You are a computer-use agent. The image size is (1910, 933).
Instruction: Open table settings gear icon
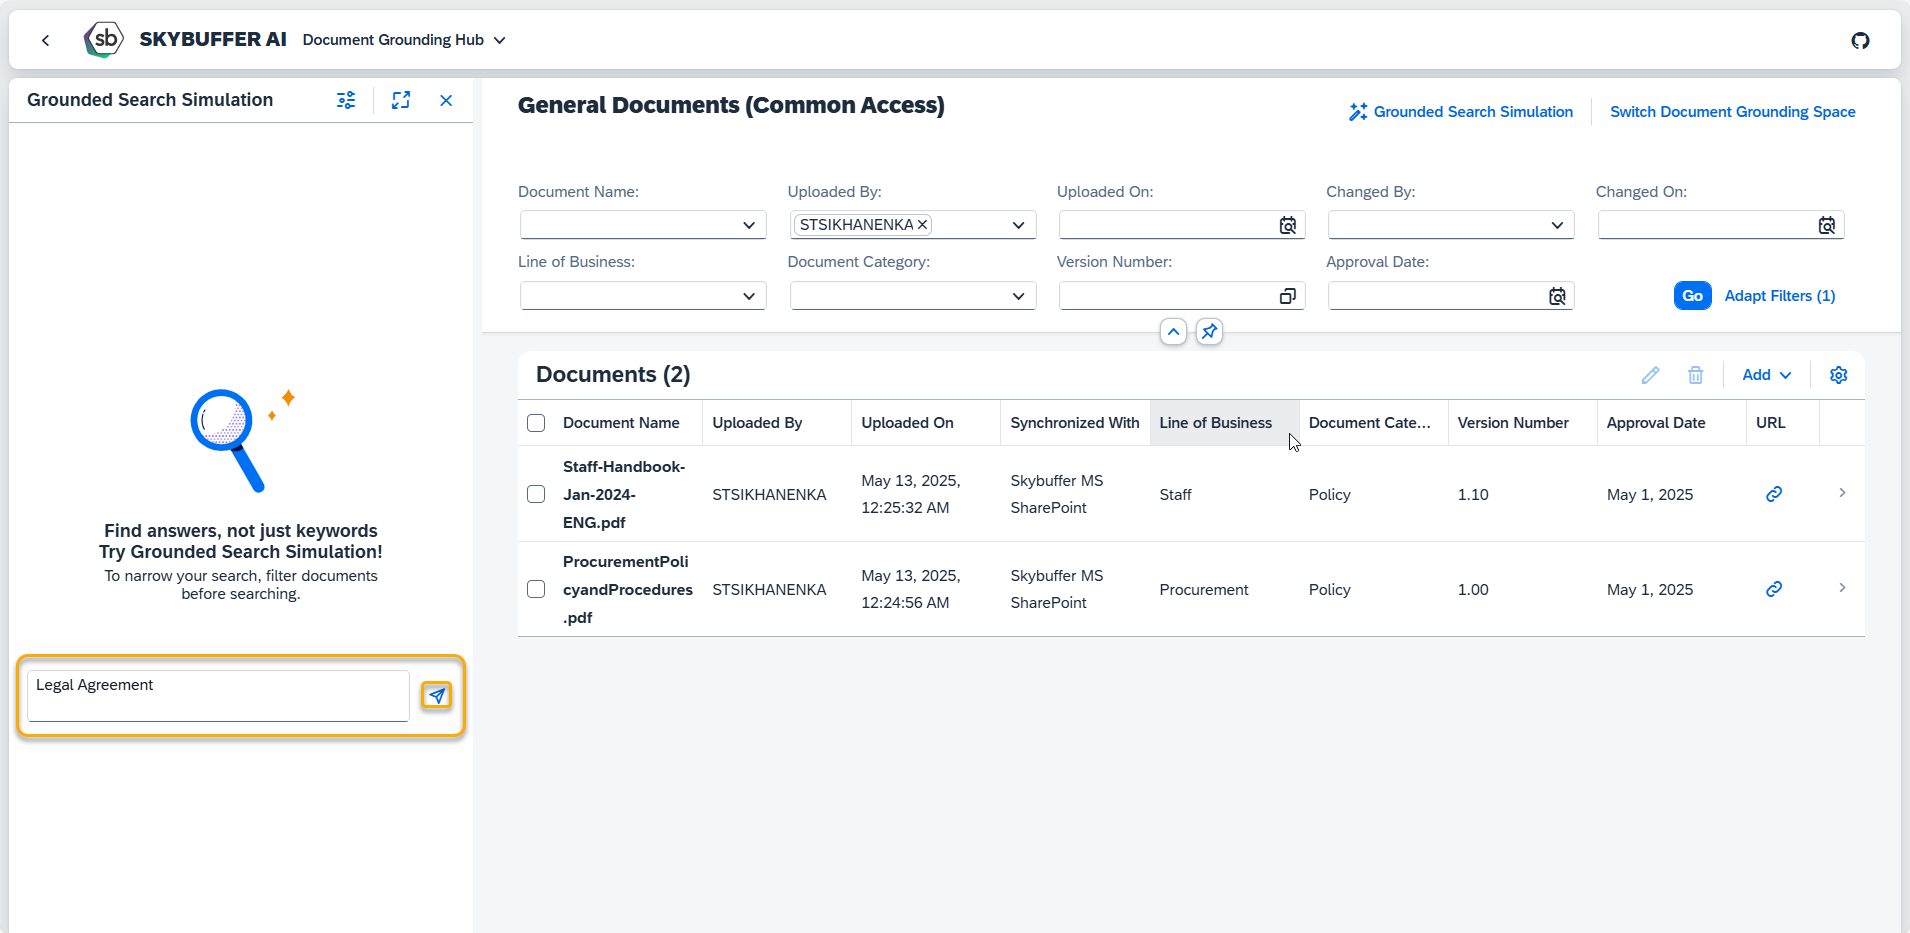click(x=1838, y=375)
